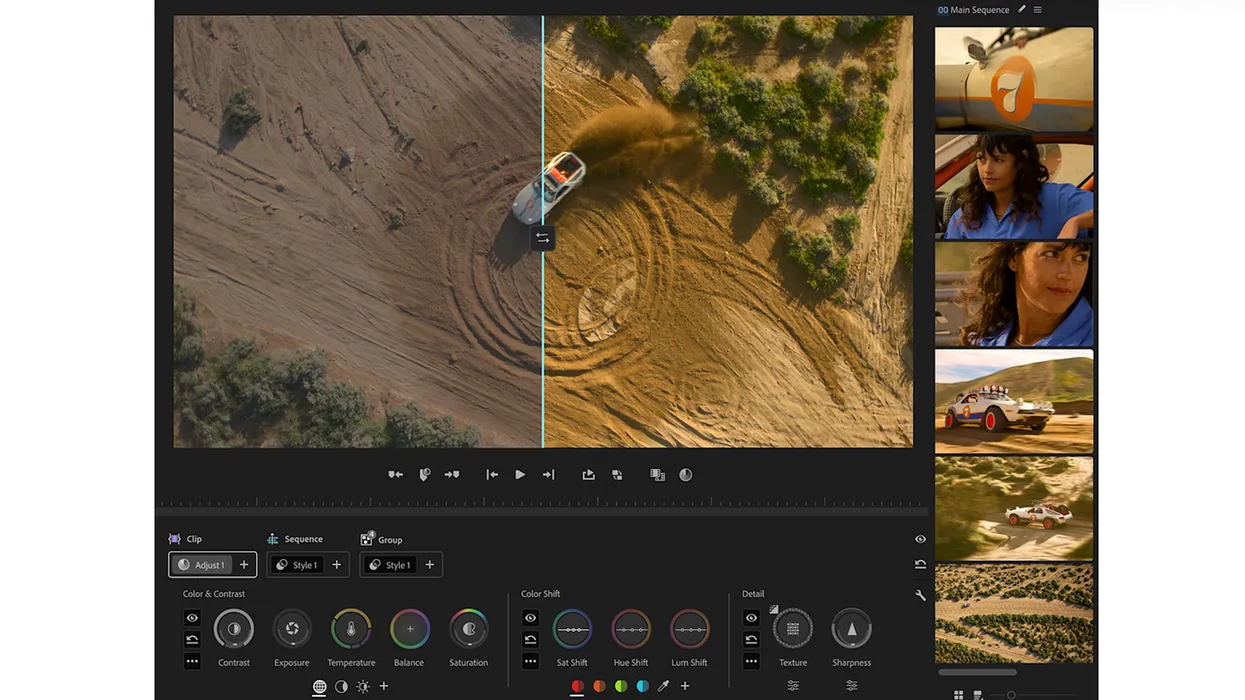Open Color & Contrast more options
The width and height of the screenshot is (1245, 700).
click(x=192, y=662)
